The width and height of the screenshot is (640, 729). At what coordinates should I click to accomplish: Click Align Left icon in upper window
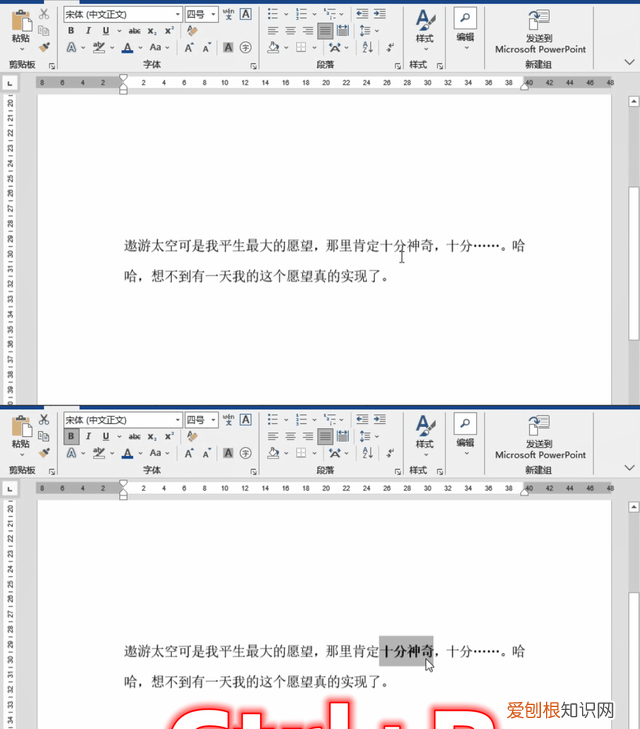point(273,31)
